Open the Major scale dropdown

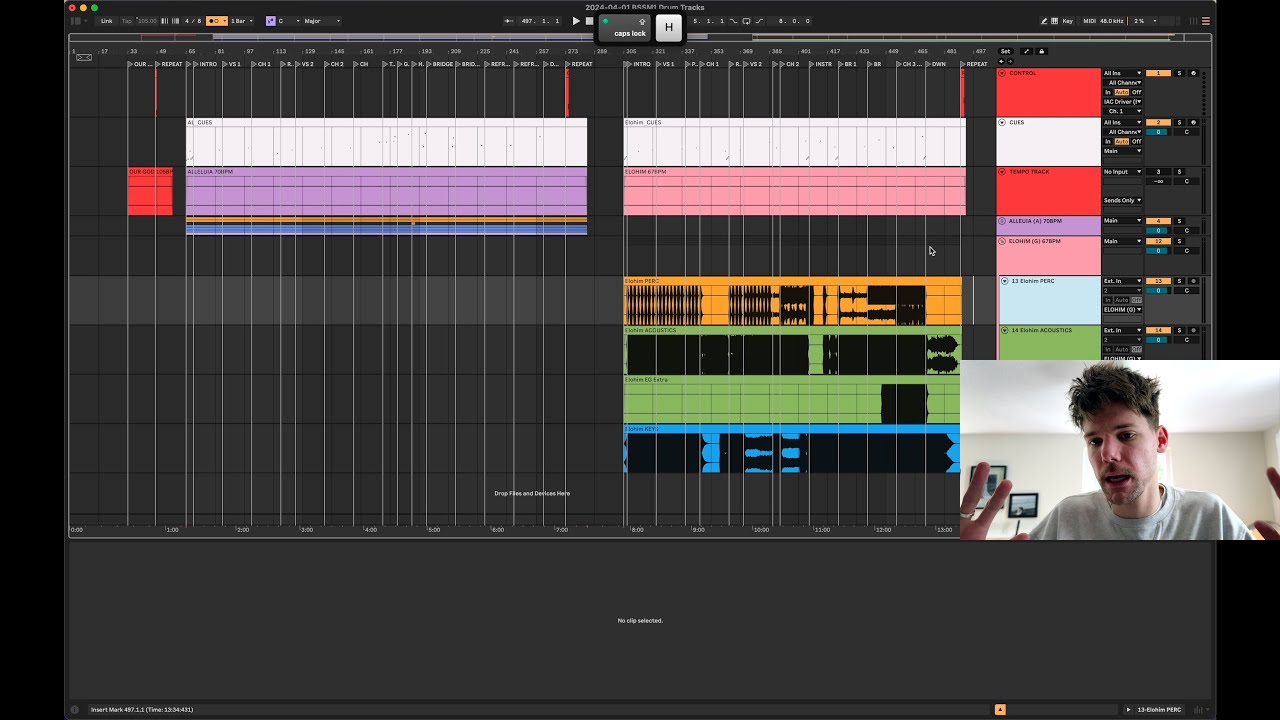pos(323,21)
